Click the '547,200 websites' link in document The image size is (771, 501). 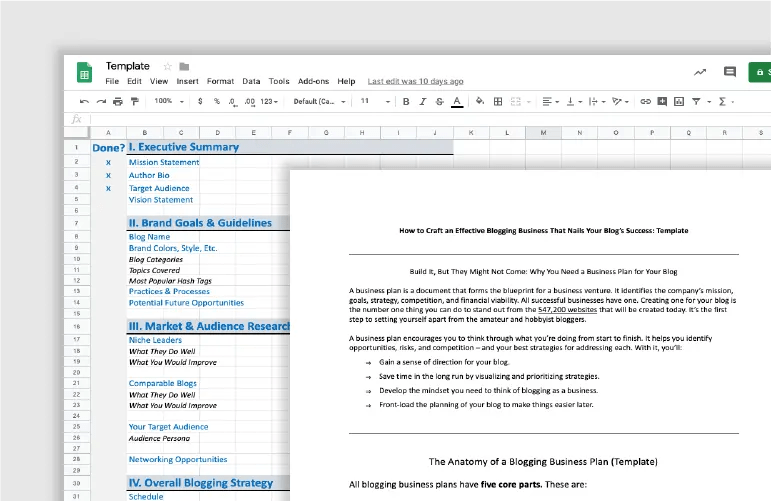point(567,310)
